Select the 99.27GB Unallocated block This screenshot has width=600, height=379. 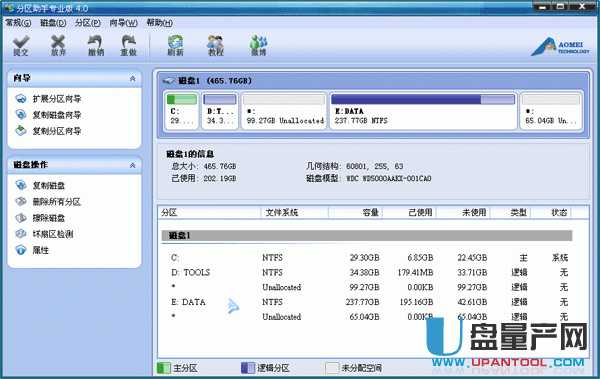pos(284,110)
